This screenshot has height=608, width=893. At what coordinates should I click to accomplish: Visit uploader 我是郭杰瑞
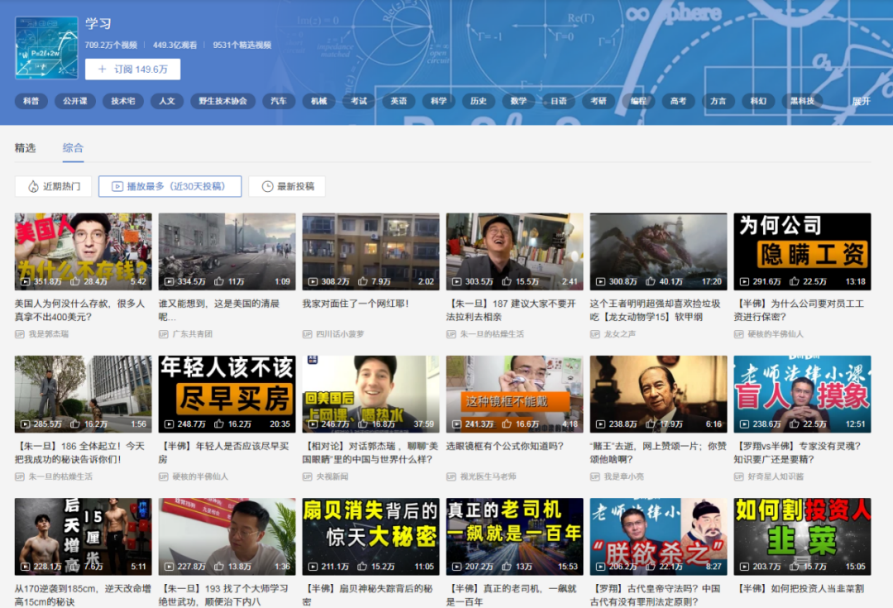(48, 334)
